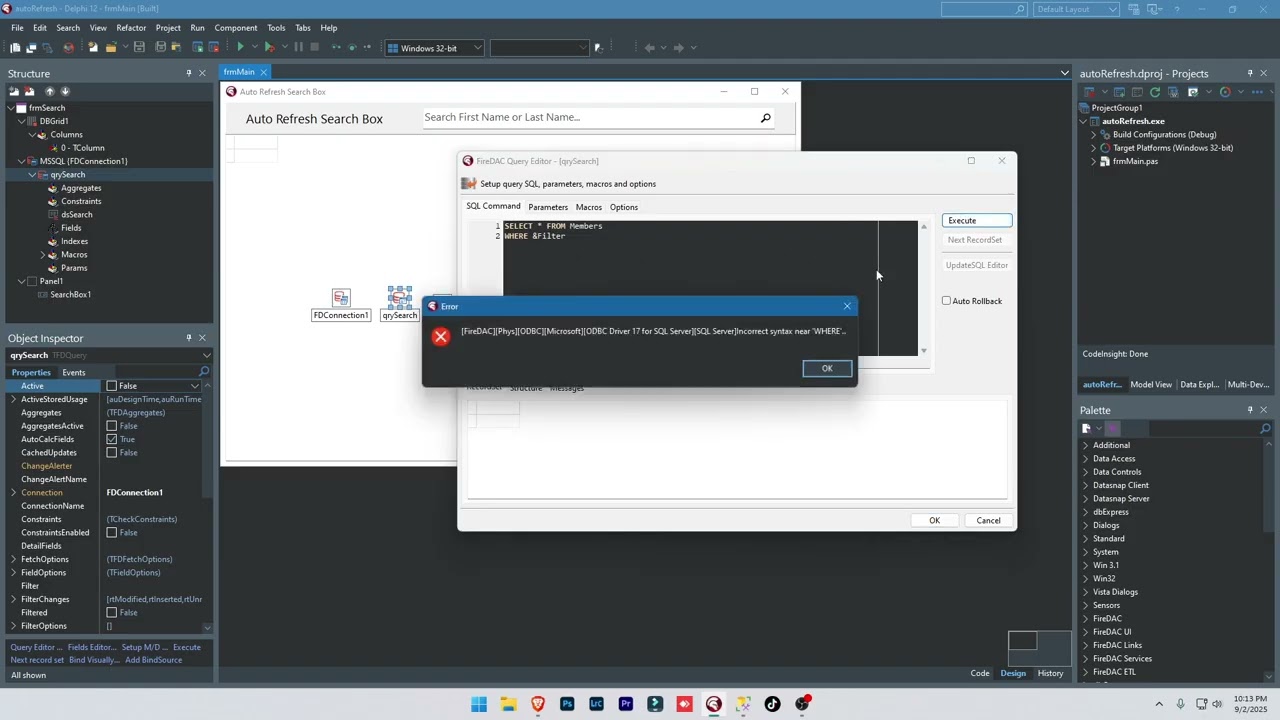
Task: Toggle the ConstraintsEnabled checkbox
Action: click(x=112, y=532)
